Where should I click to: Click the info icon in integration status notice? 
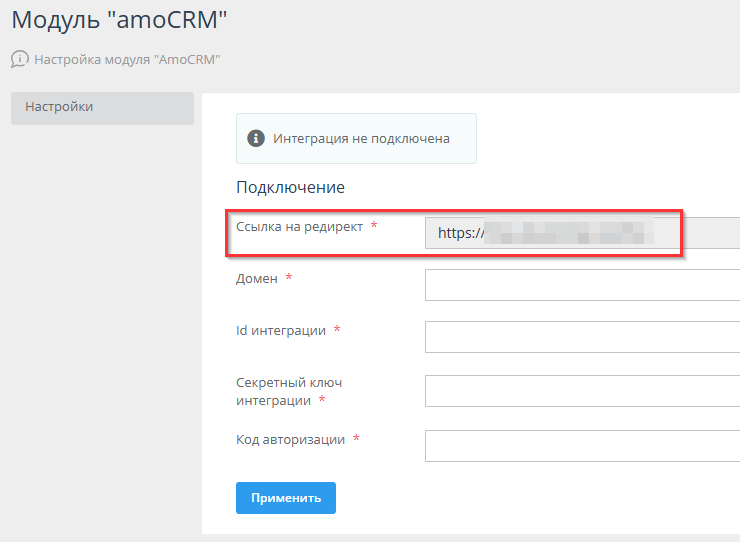click(256, 138)
